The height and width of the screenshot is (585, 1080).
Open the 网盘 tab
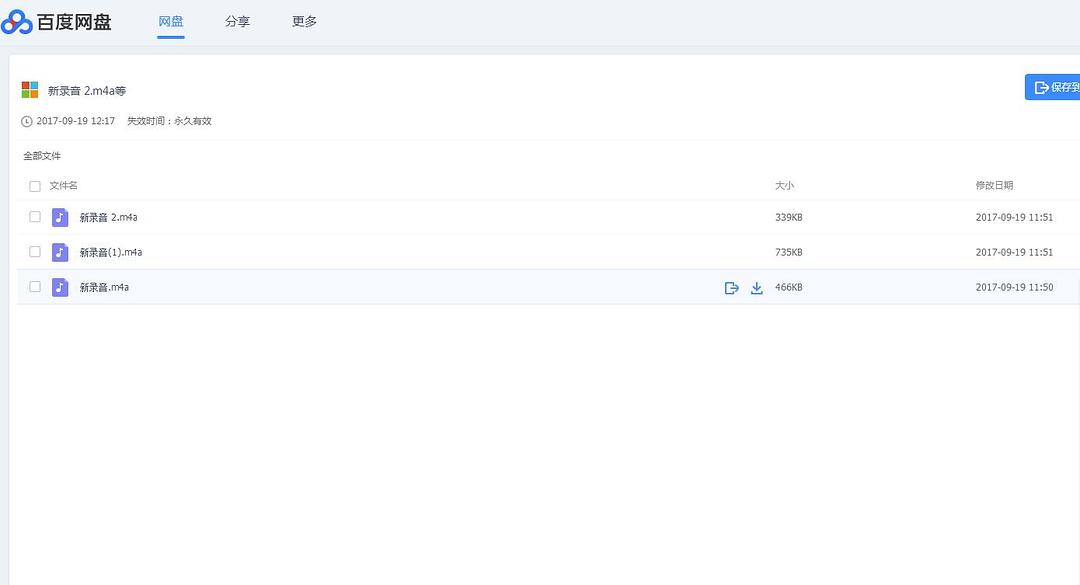coord(171,22)
